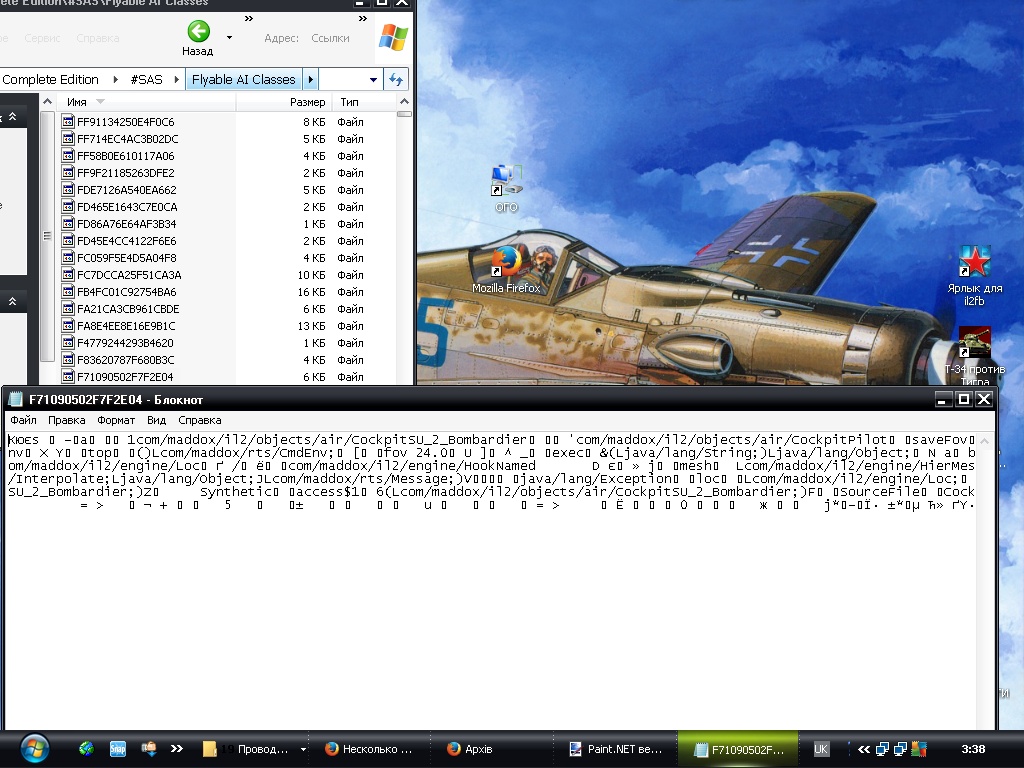Select file FF714EC4AC3B02DC

tap(127, 138)
